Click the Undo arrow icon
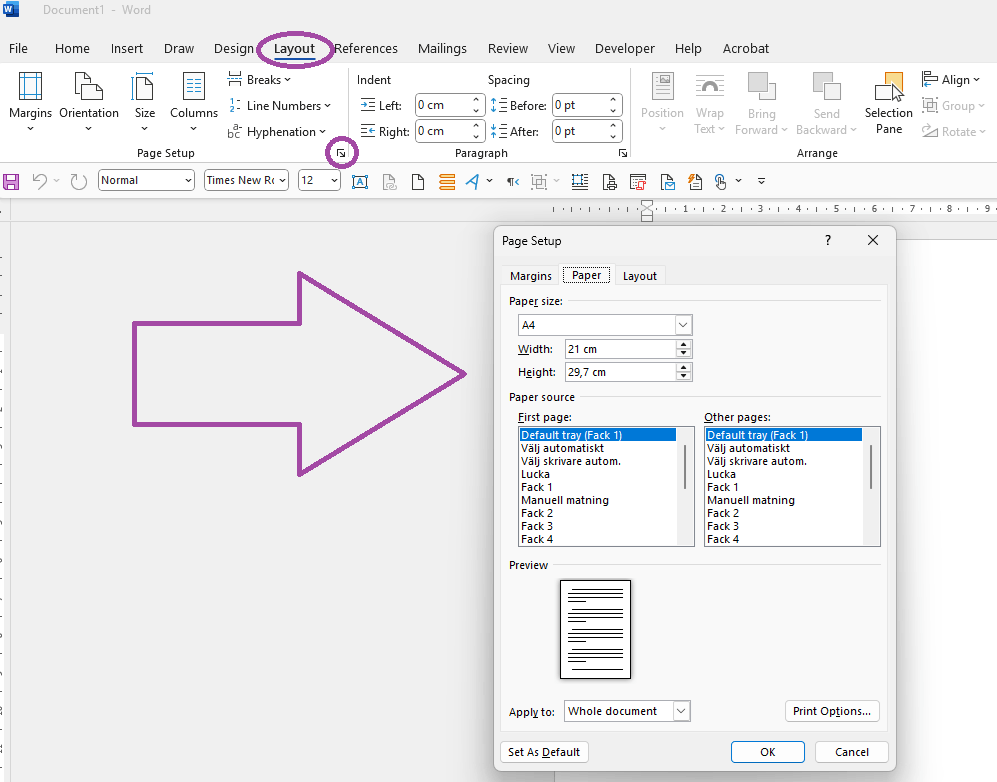Screen dimensions: 997x782 39,181
